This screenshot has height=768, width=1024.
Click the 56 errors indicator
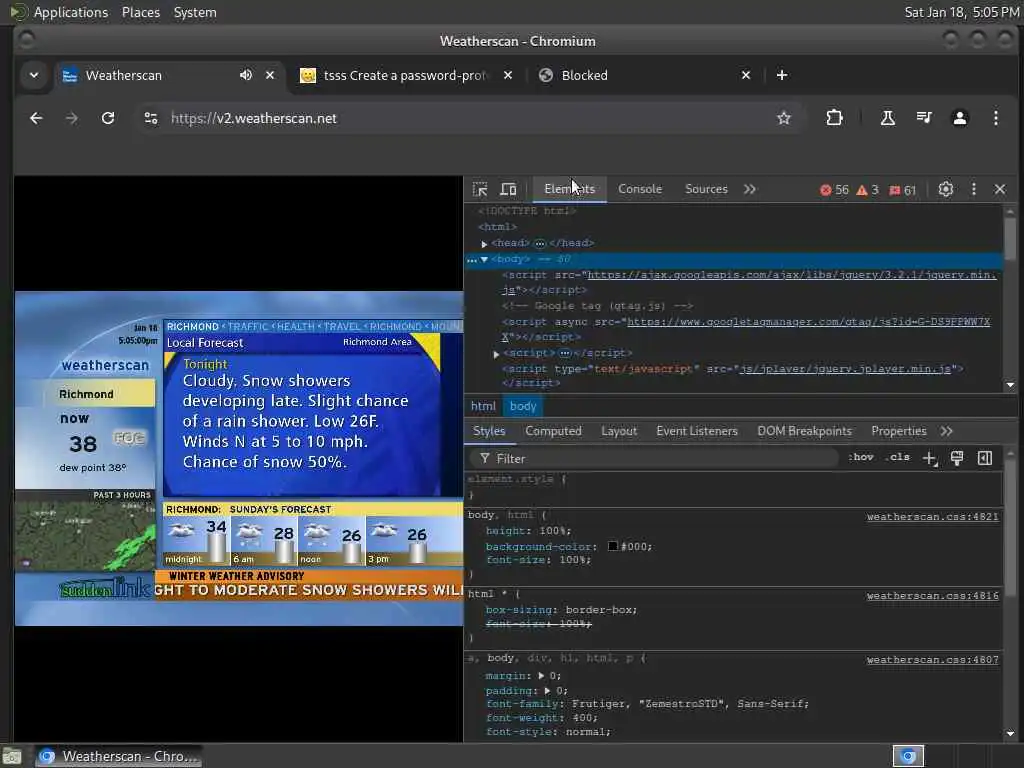[x=835, y=190]
